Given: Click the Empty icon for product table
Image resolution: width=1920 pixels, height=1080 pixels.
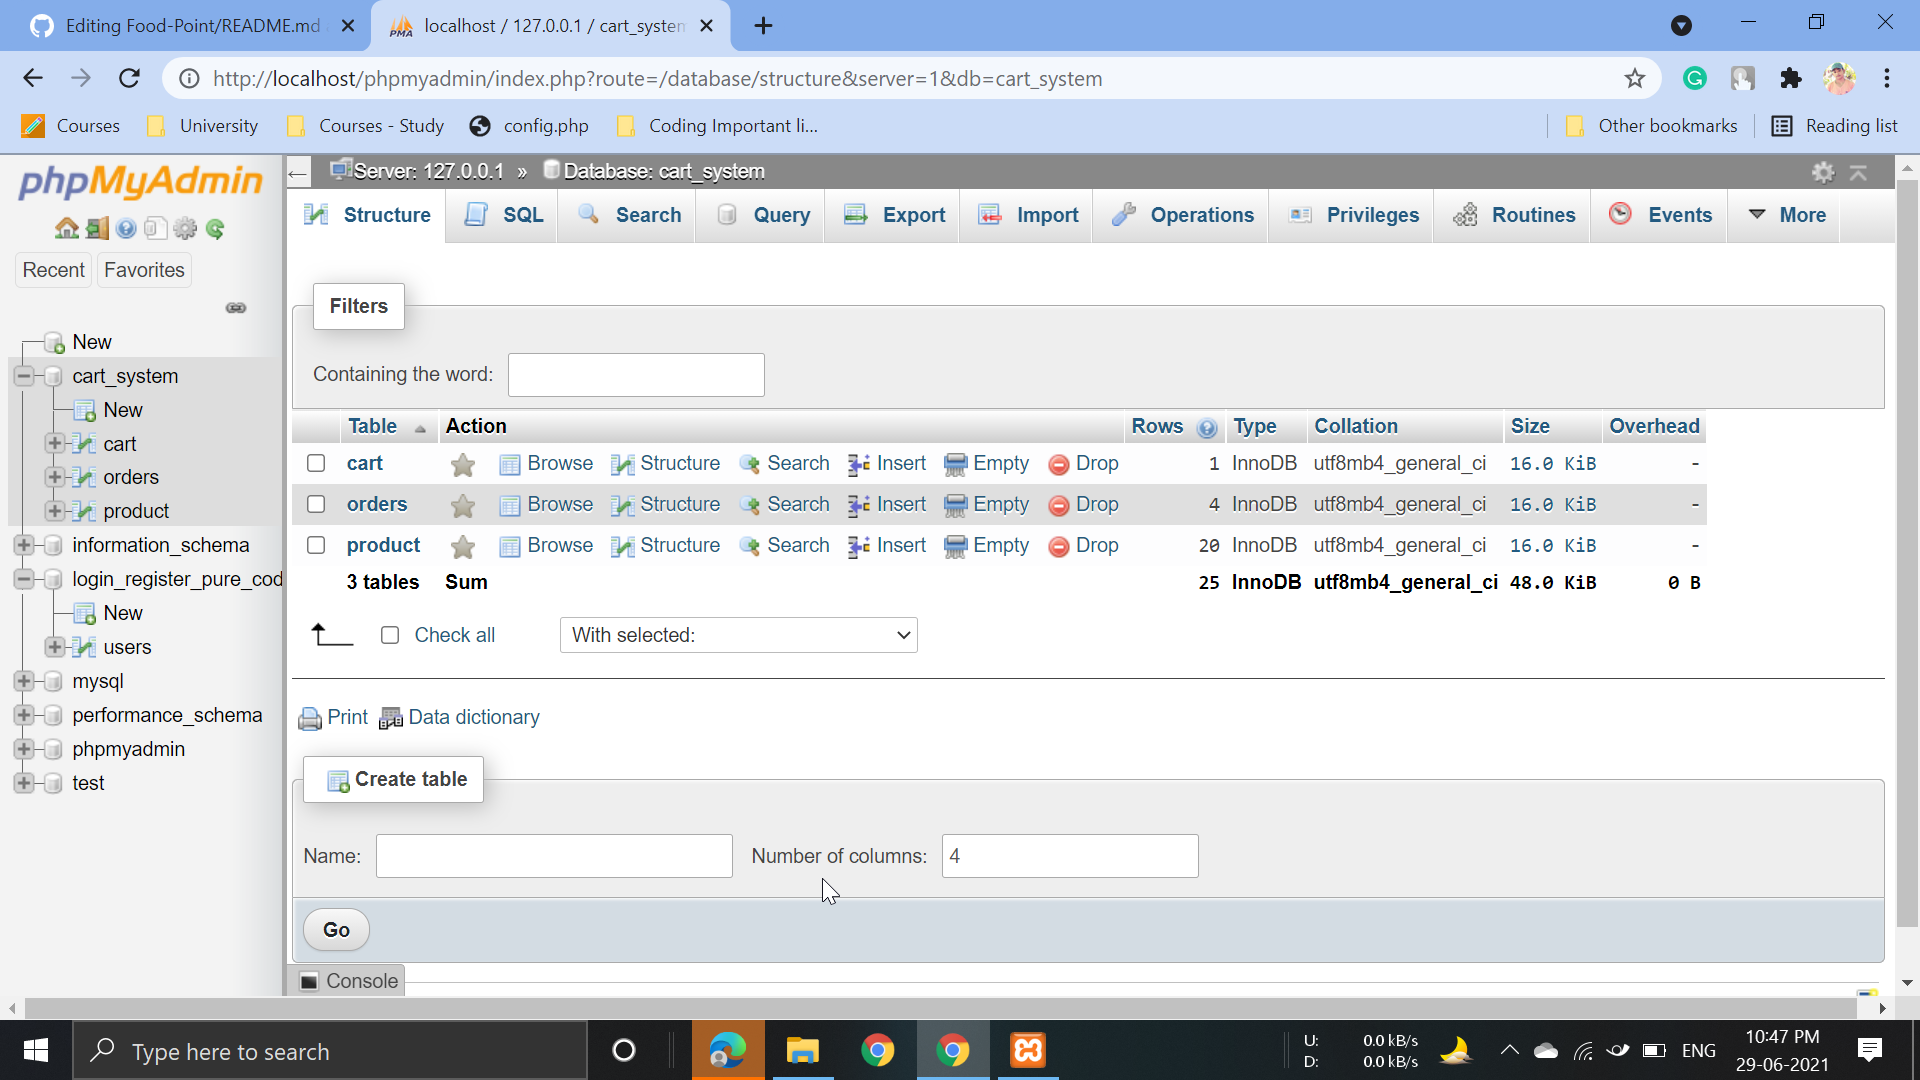Looking at the screenshot, I should [x=955, y=547].
